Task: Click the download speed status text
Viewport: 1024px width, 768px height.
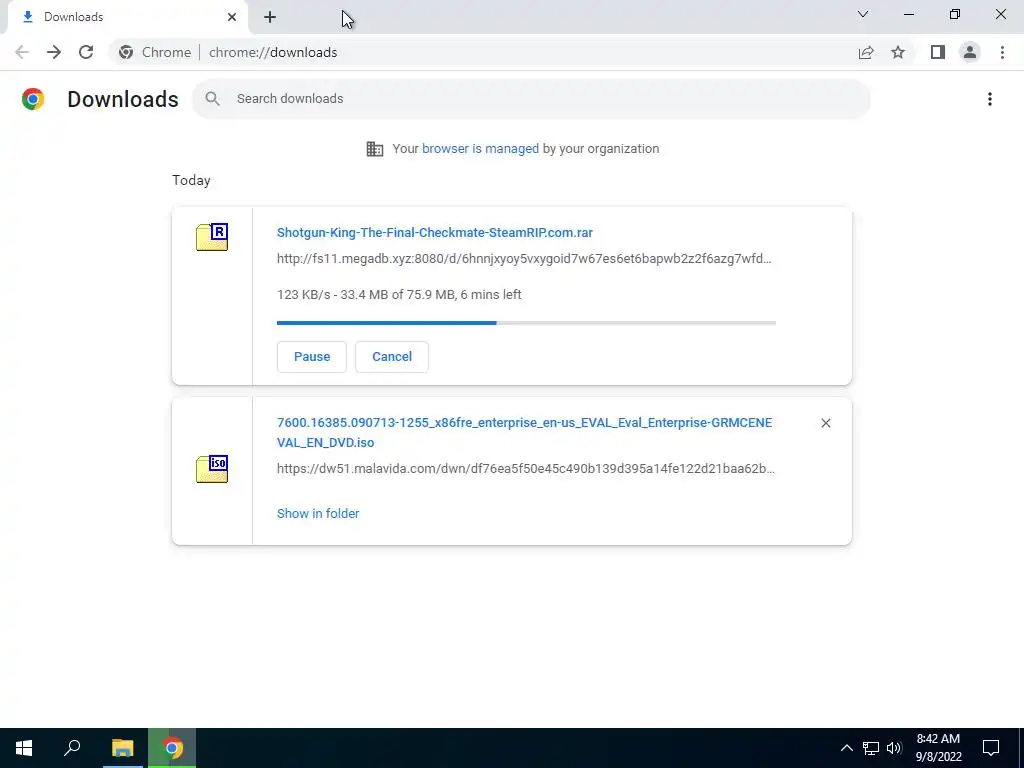Action: point(399,295)
